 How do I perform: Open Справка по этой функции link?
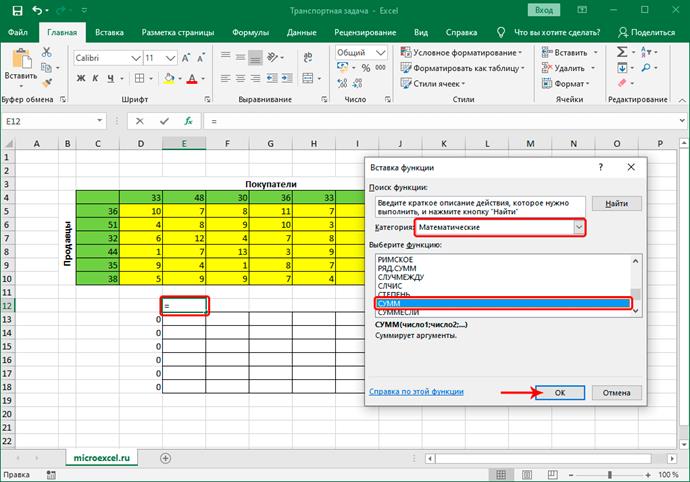pyautogui.click(x=416, y=391)
